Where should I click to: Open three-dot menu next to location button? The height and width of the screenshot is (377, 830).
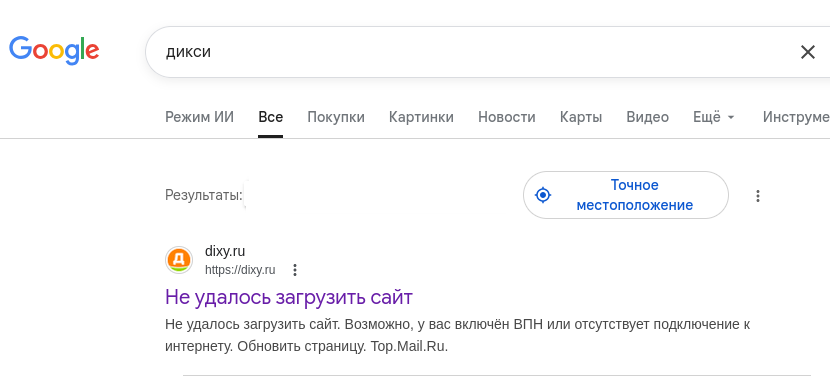tap(757, 196)
